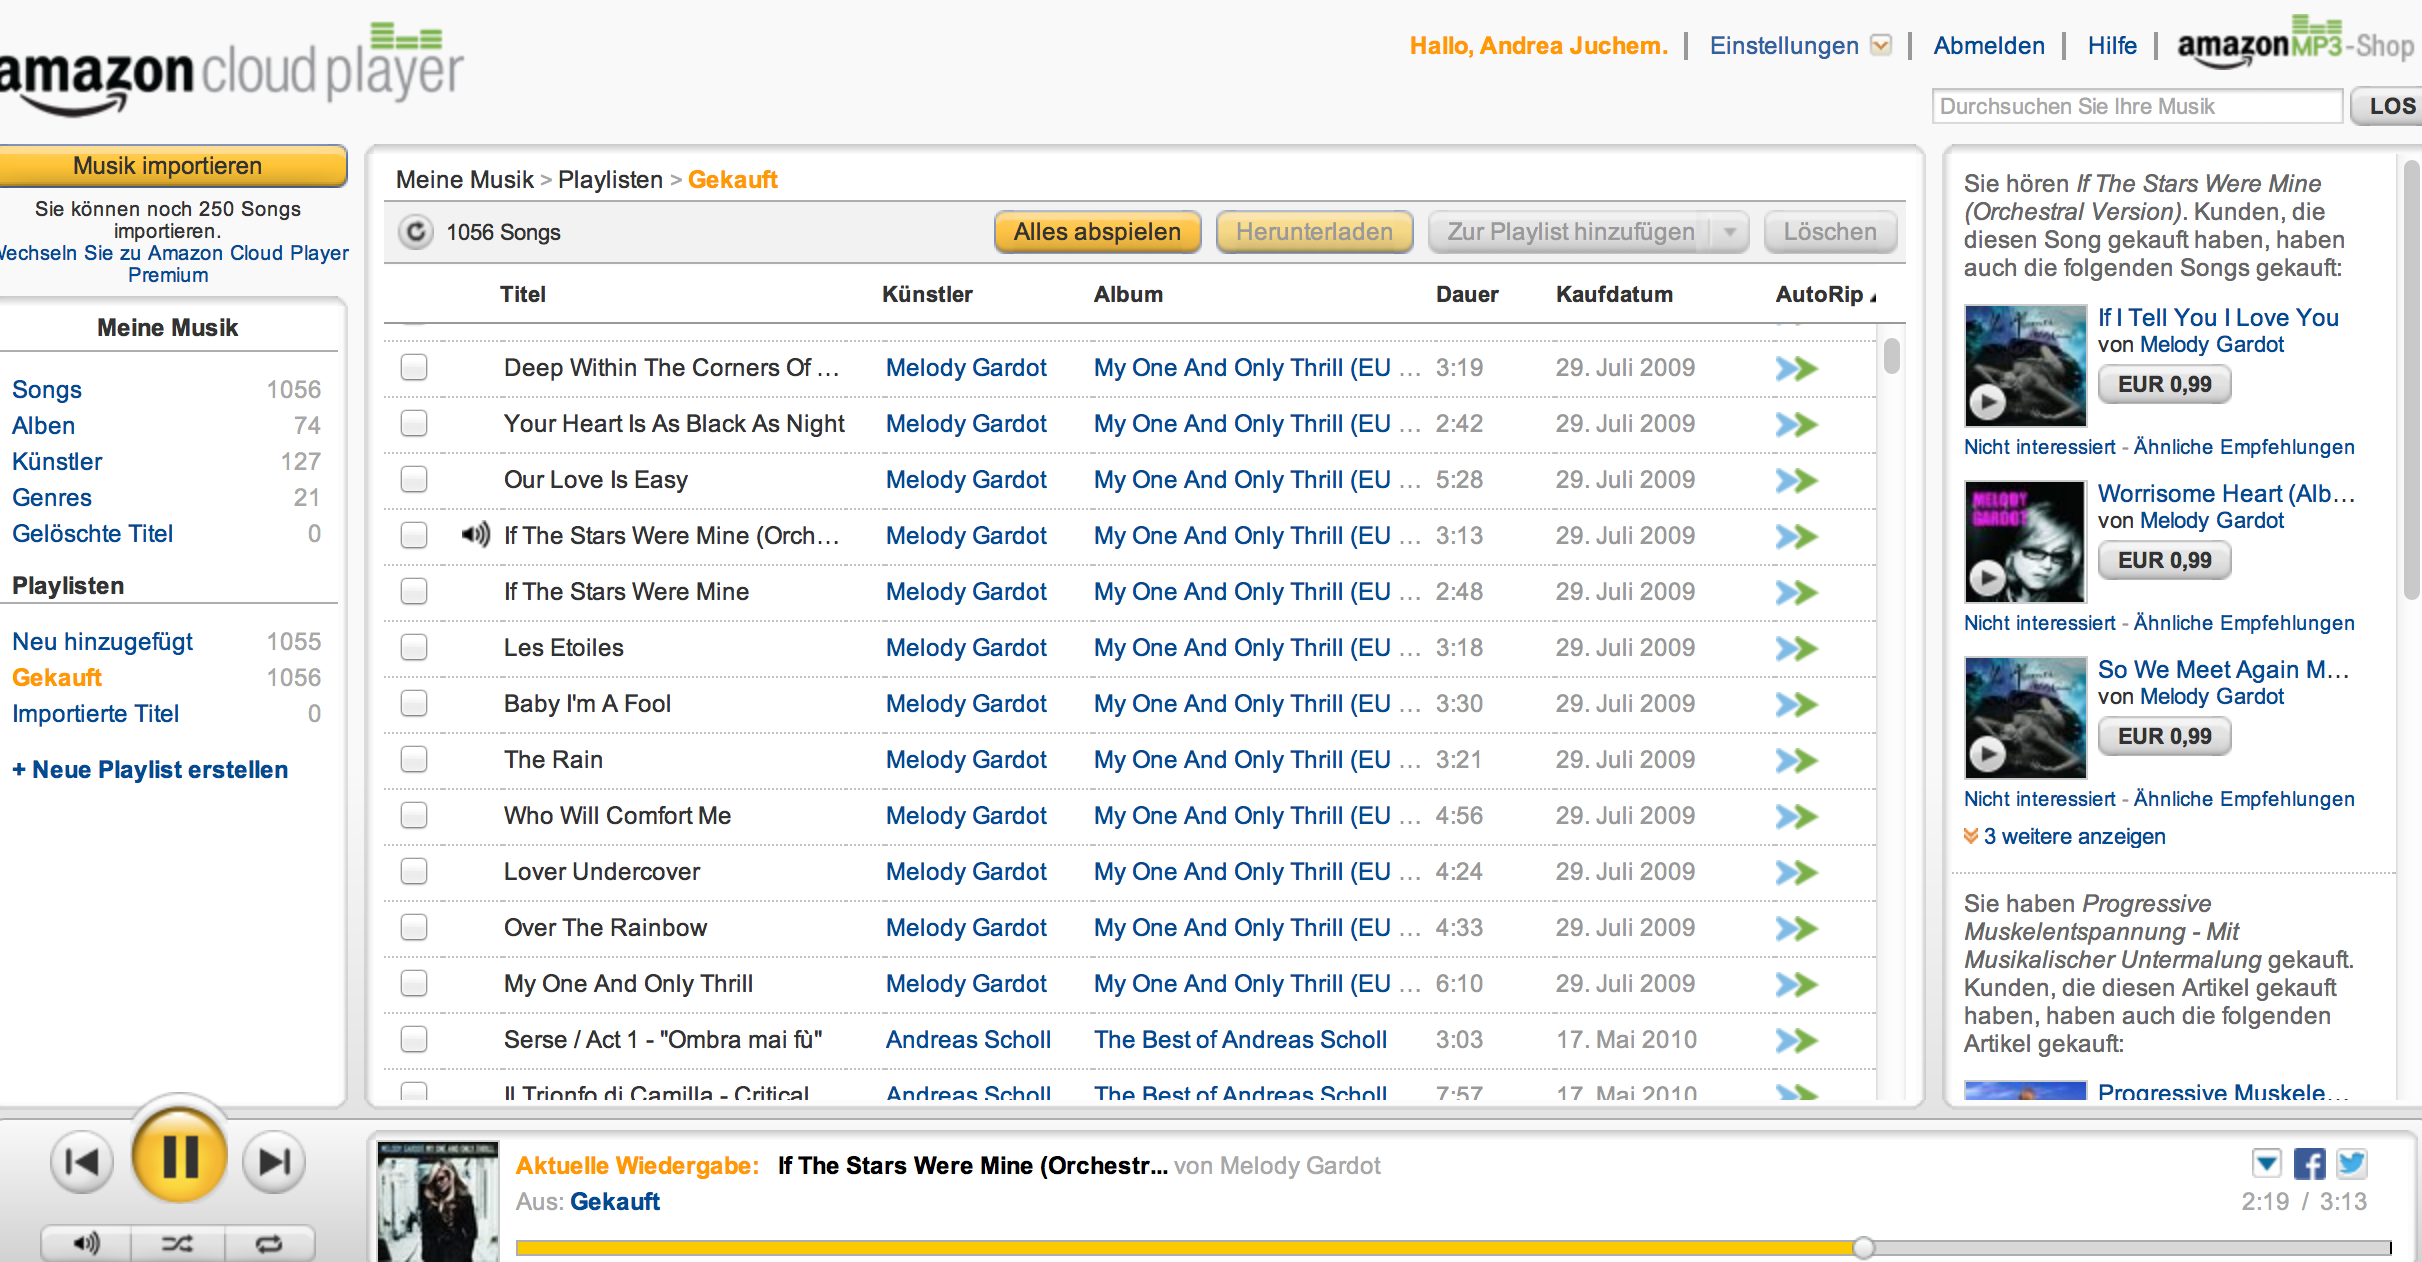
Task: Toggle repeat playback mode
Action: click(269, 1243)
